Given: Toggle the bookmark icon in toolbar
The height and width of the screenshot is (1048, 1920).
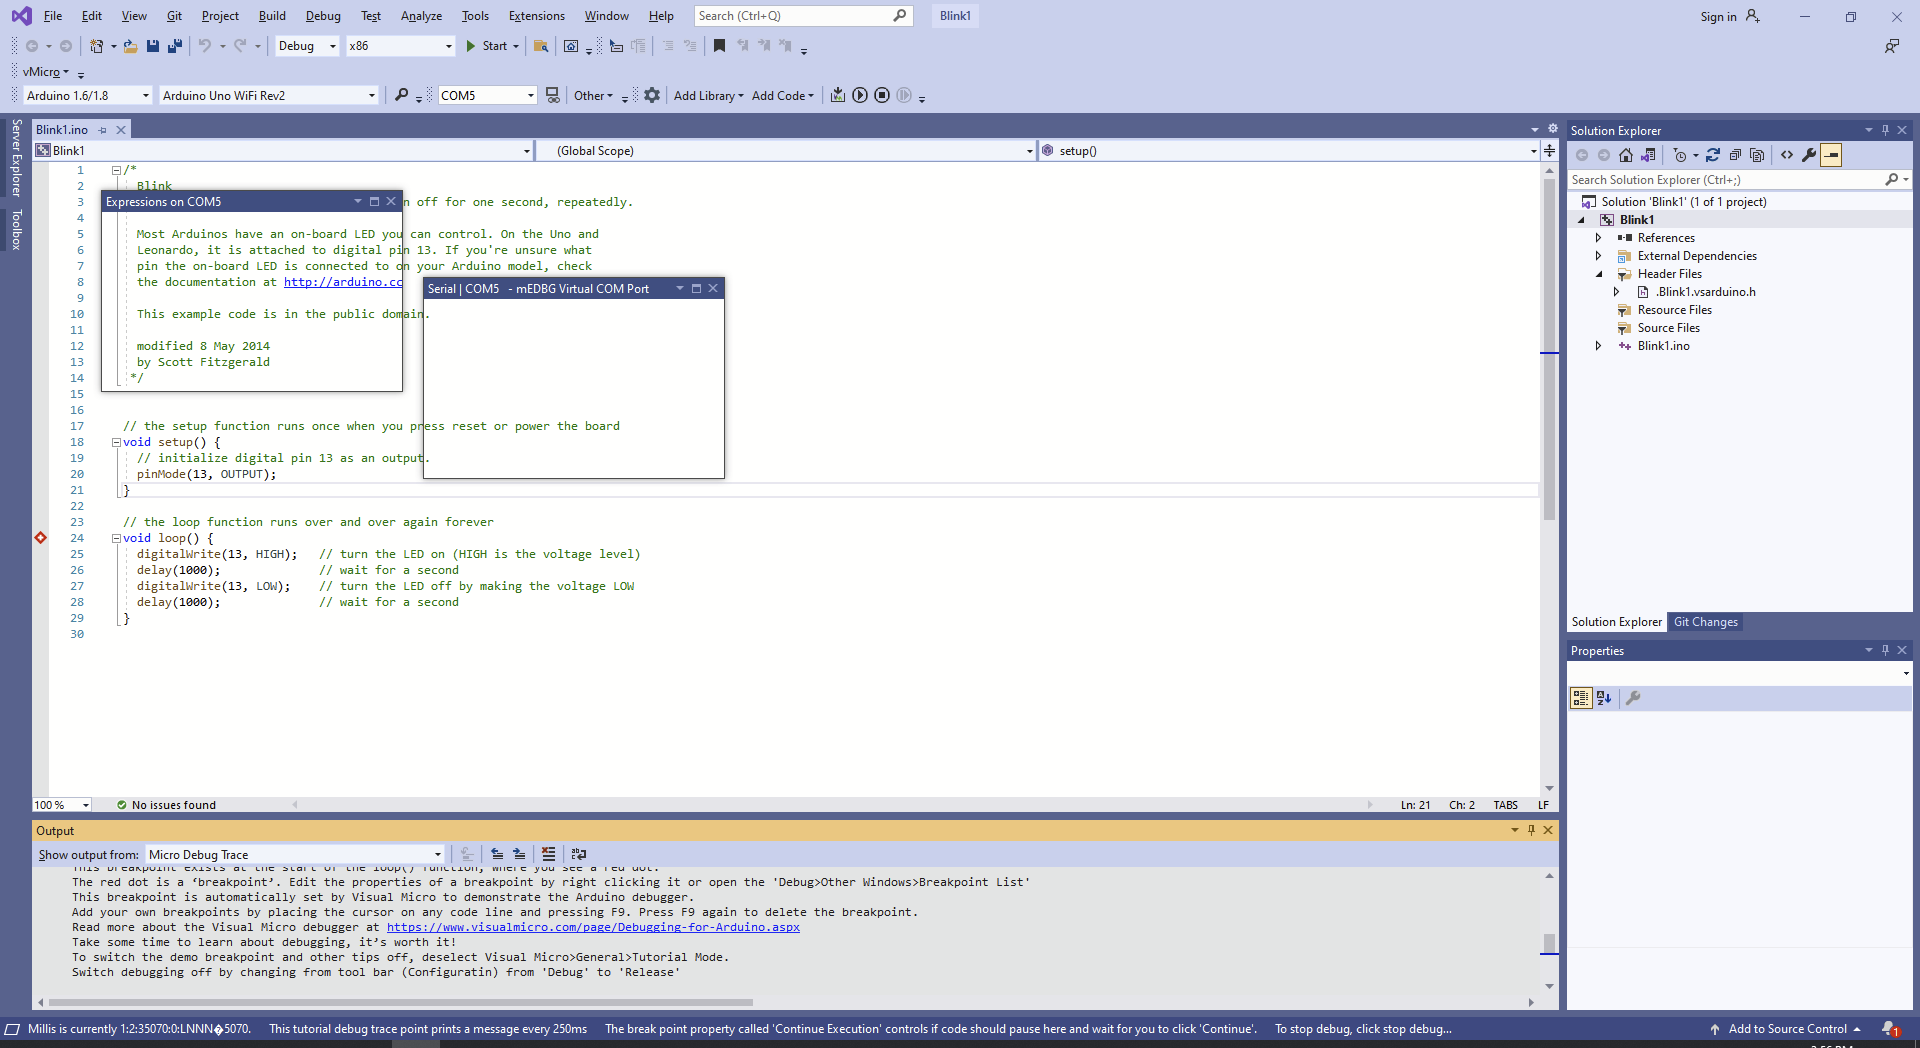Looking at the screenshot, I should point(719,46).
